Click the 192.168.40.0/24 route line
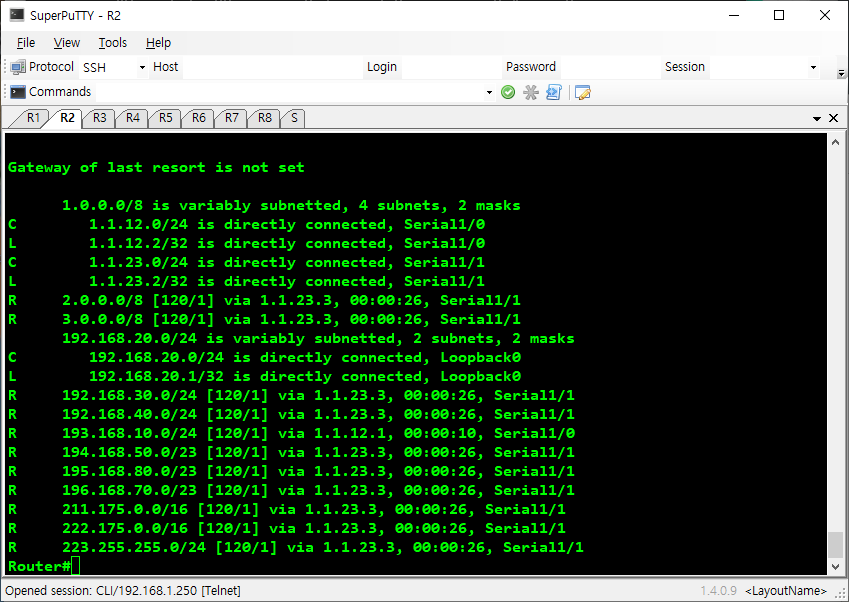The width and height of the screenshot is (849, 602). pyautogui.click(x=291, y=414)
